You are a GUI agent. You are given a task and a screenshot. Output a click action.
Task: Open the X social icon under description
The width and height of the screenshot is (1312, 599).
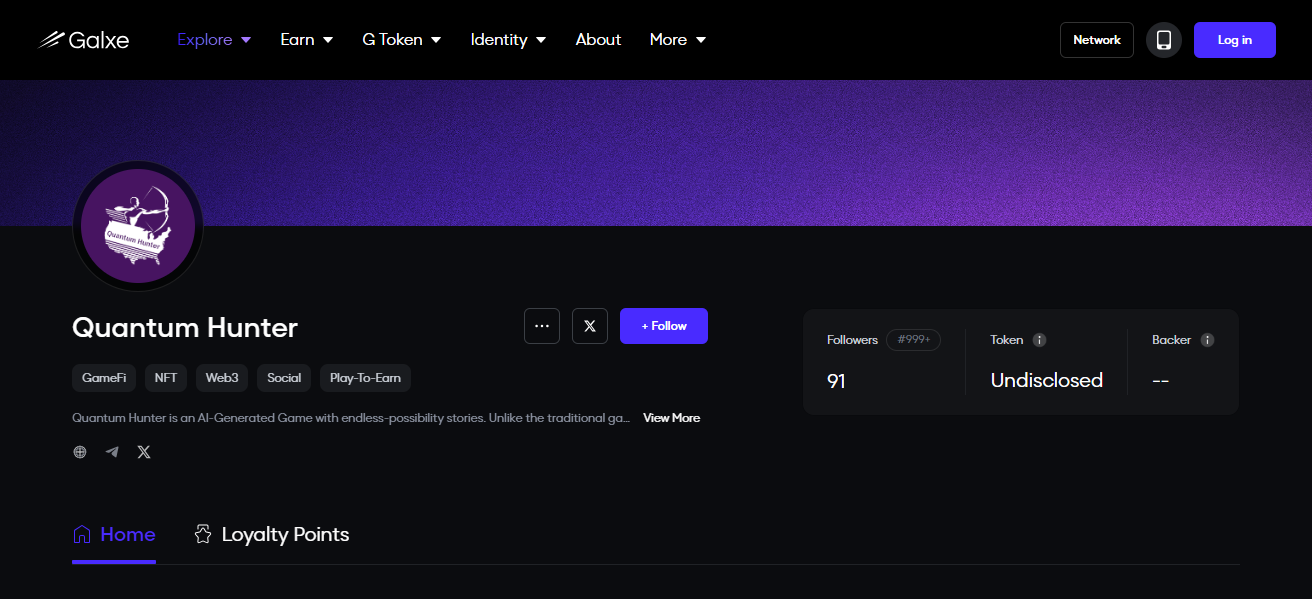click(144, 452)
